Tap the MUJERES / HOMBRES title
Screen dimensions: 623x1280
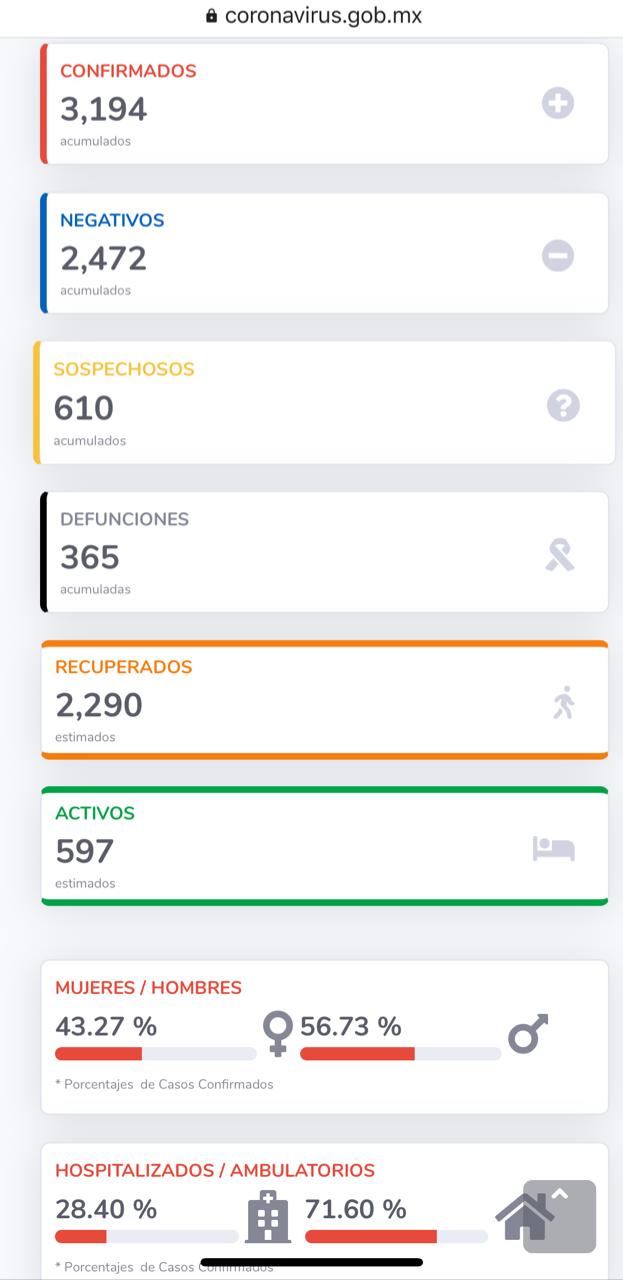click(x=148, y=988)
